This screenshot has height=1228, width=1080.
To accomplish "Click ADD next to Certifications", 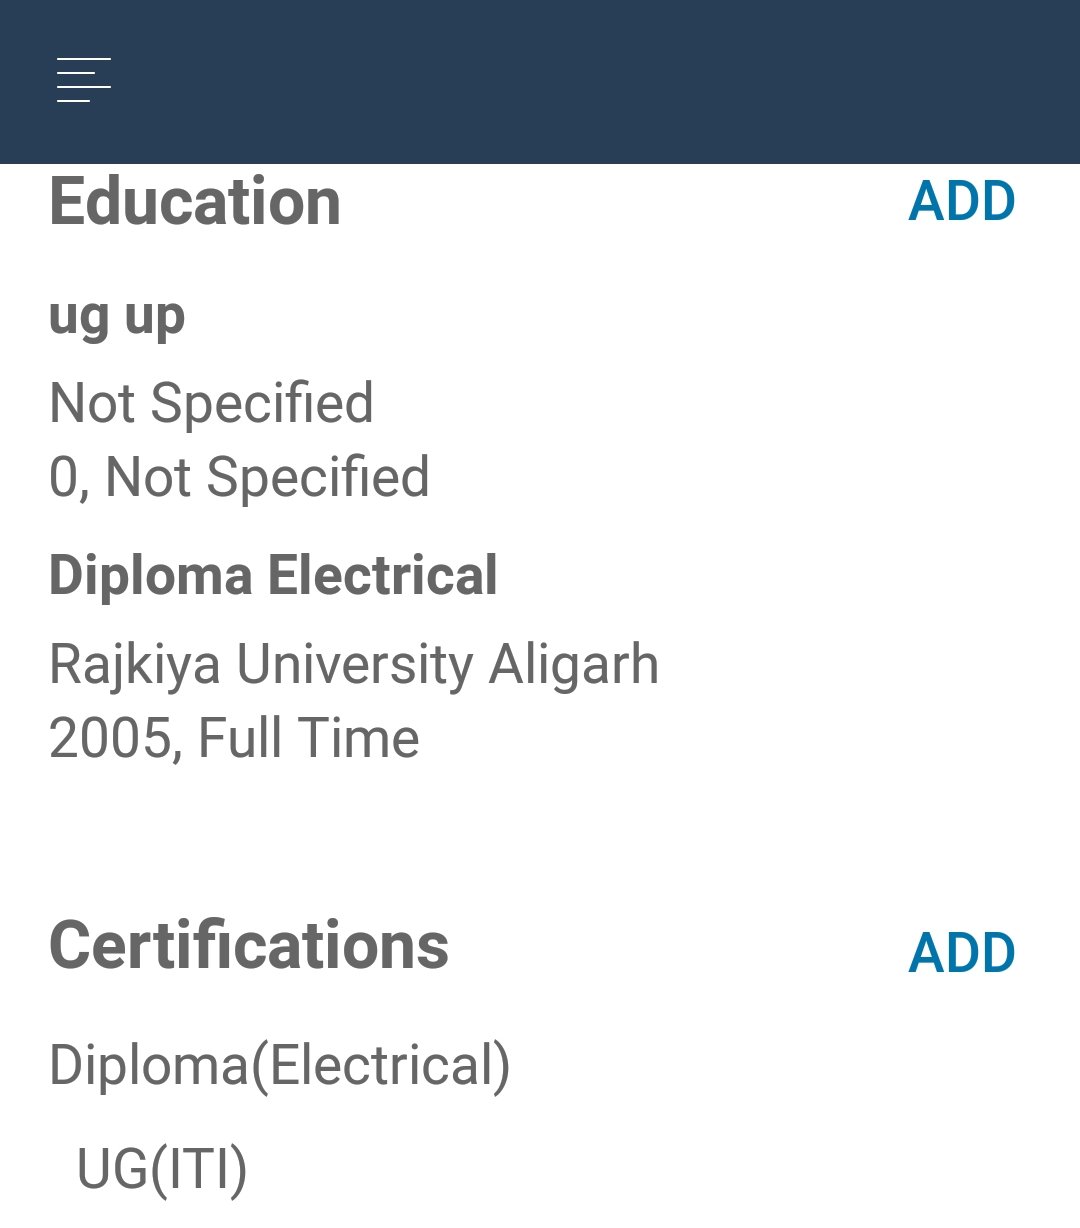I will click(x=961, y=953).
